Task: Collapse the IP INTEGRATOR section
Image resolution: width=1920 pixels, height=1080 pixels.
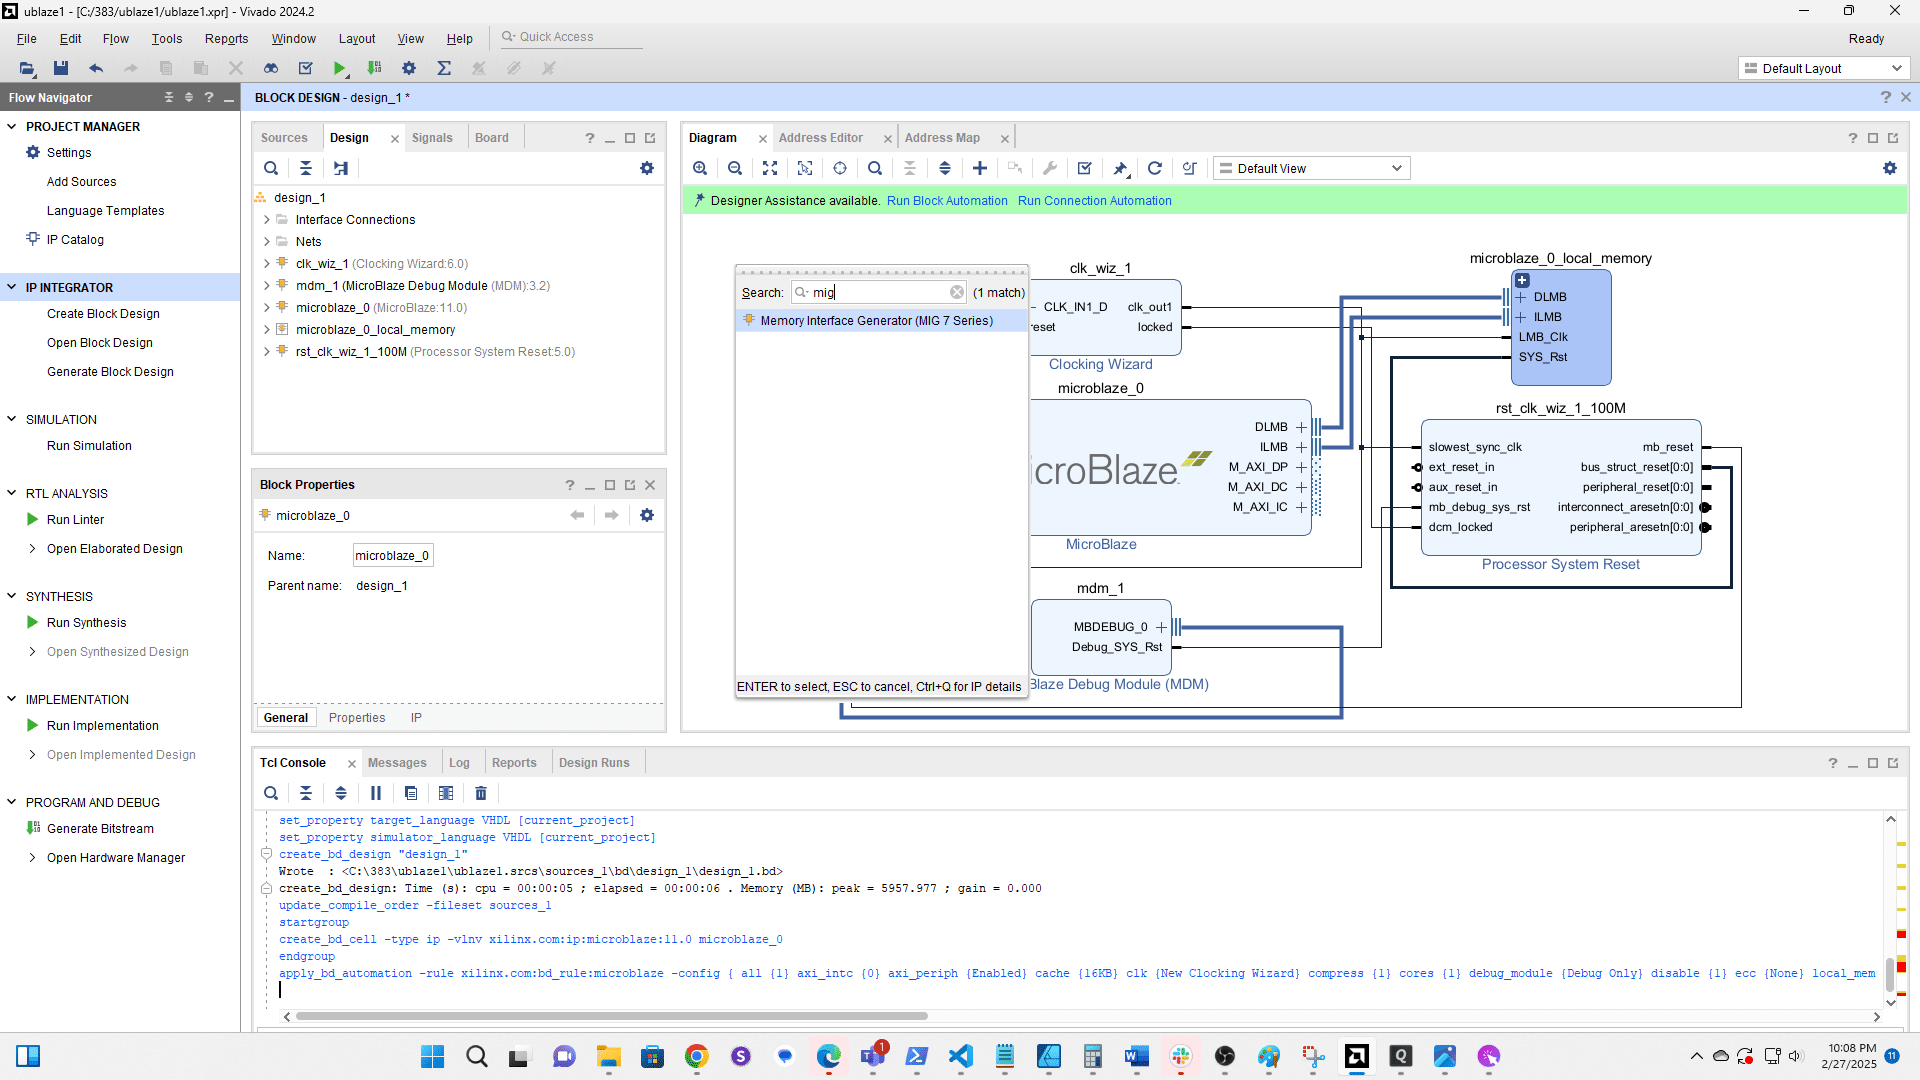Action: 13,287
